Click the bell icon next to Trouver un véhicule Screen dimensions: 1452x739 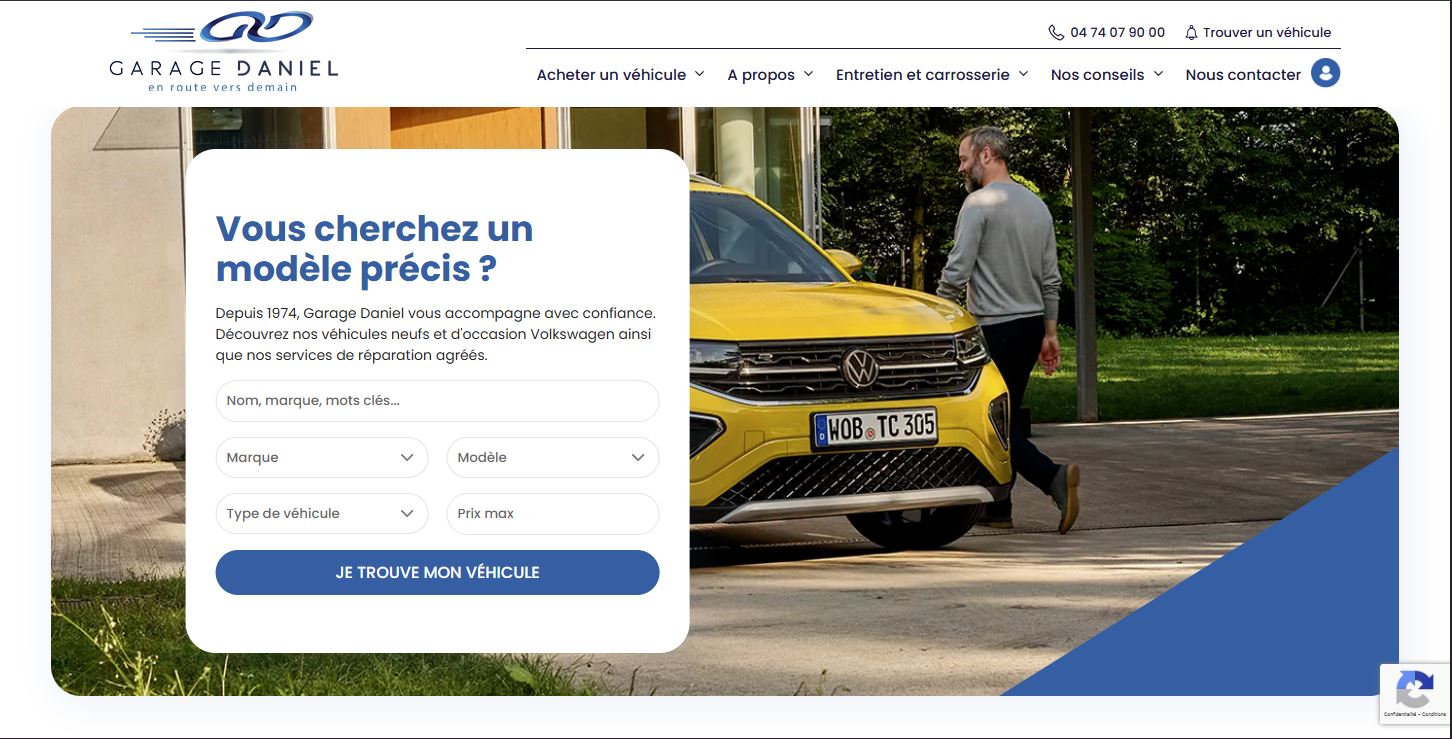pyautogui.click(x=1191, y=32)
